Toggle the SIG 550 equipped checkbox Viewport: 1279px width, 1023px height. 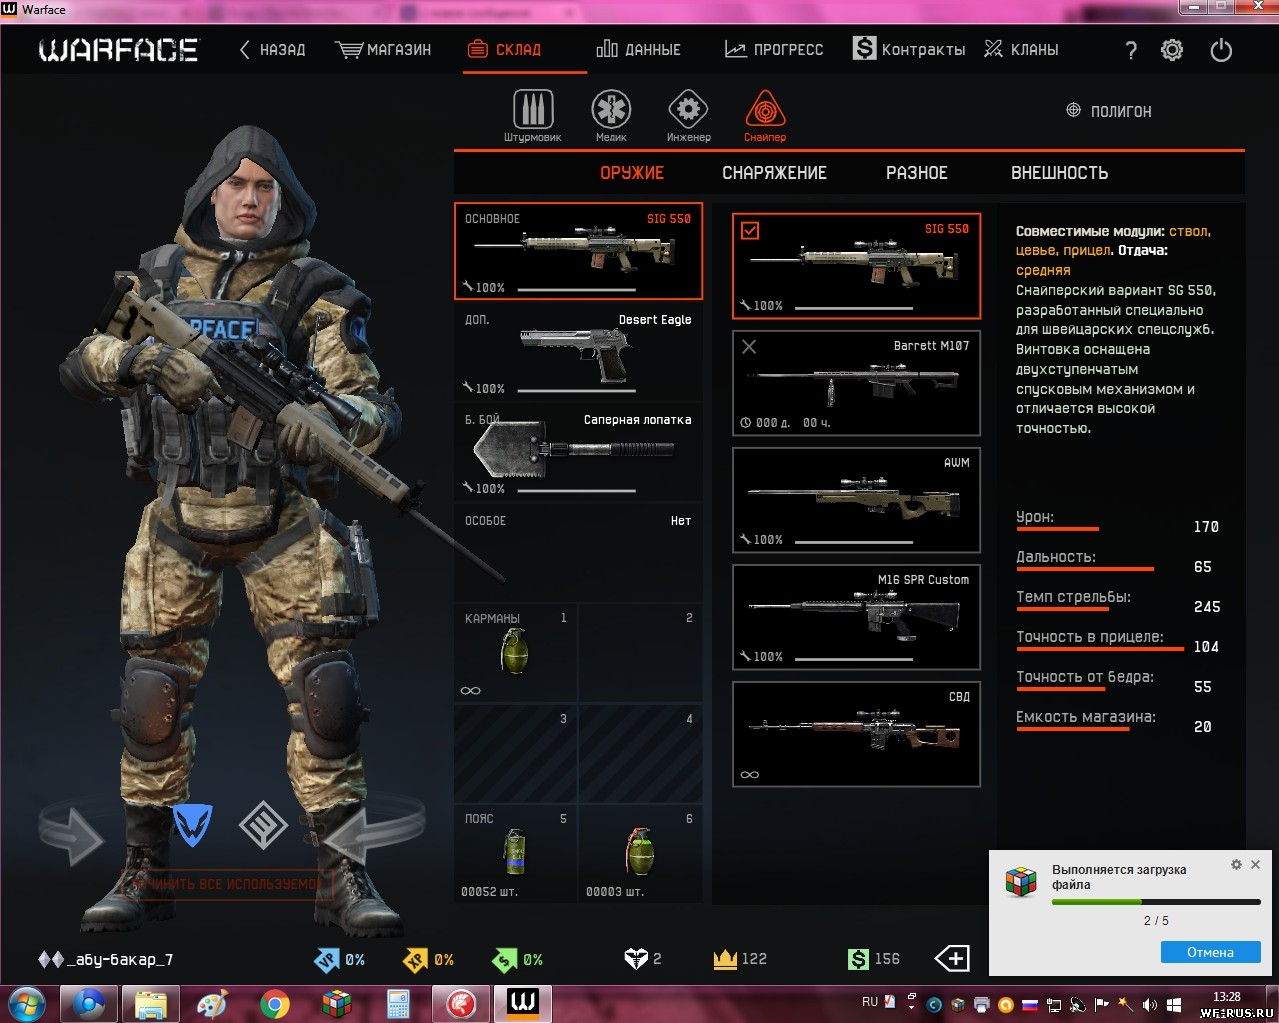(750, 231)
